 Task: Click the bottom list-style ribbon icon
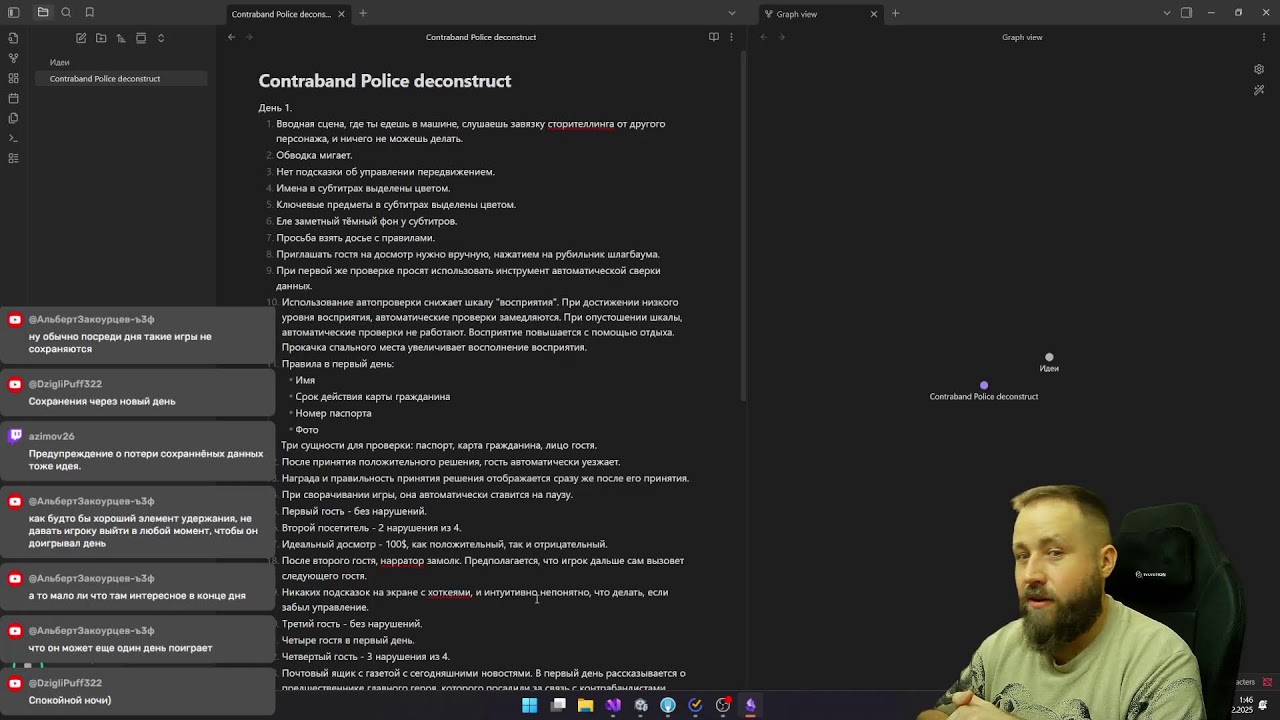click(13, 158)
